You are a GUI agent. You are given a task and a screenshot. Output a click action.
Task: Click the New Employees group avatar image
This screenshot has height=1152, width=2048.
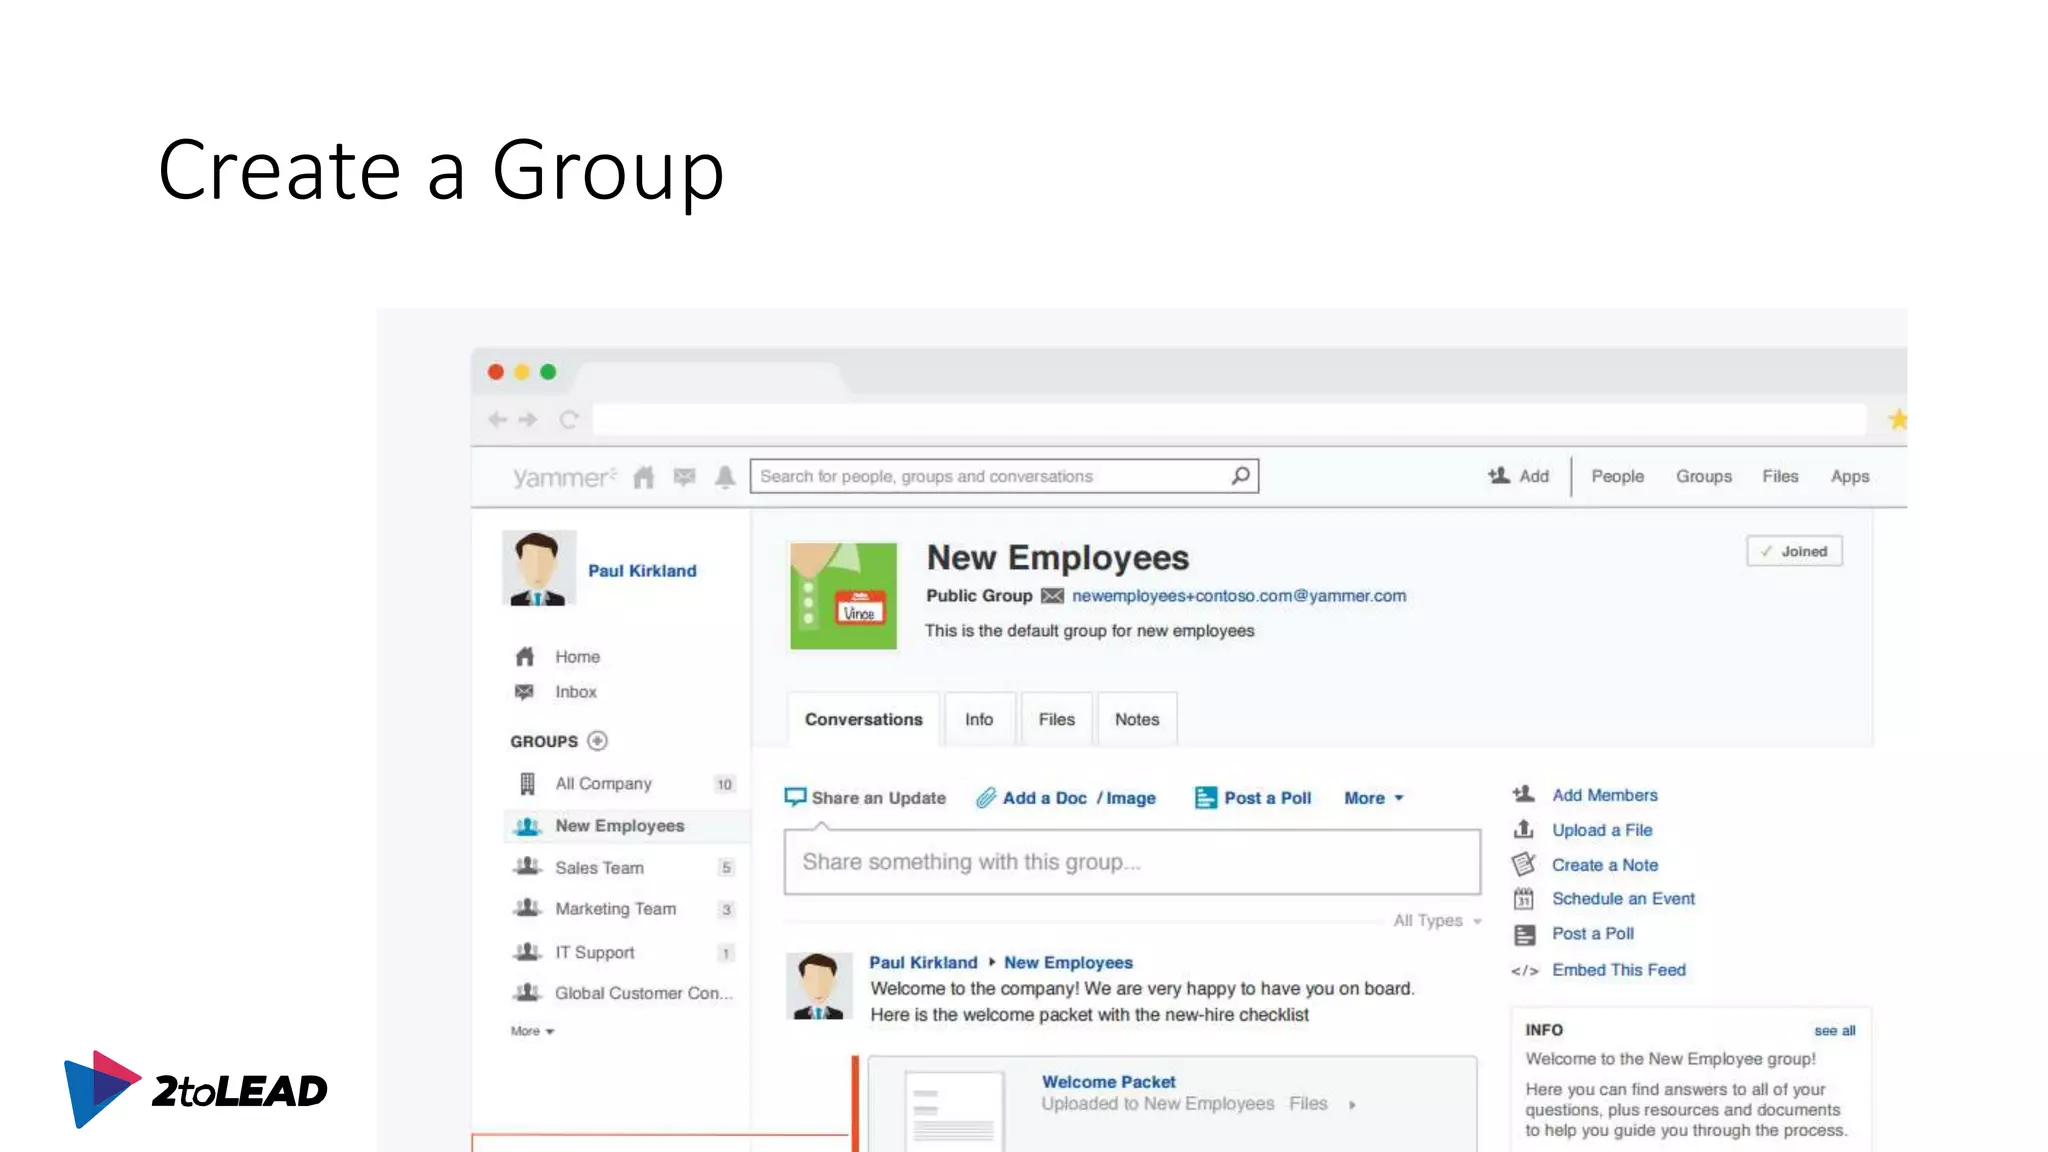point(843,596)
